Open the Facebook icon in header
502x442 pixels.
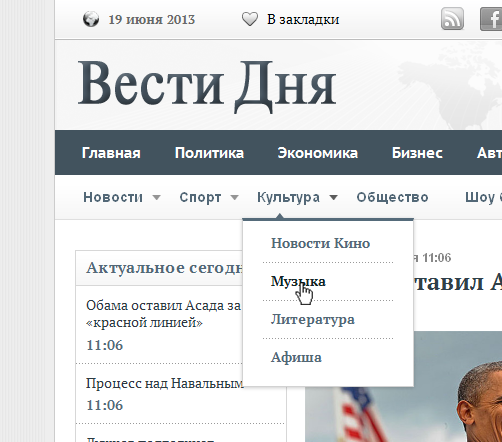pyautogui.click(x=491, y=19)
